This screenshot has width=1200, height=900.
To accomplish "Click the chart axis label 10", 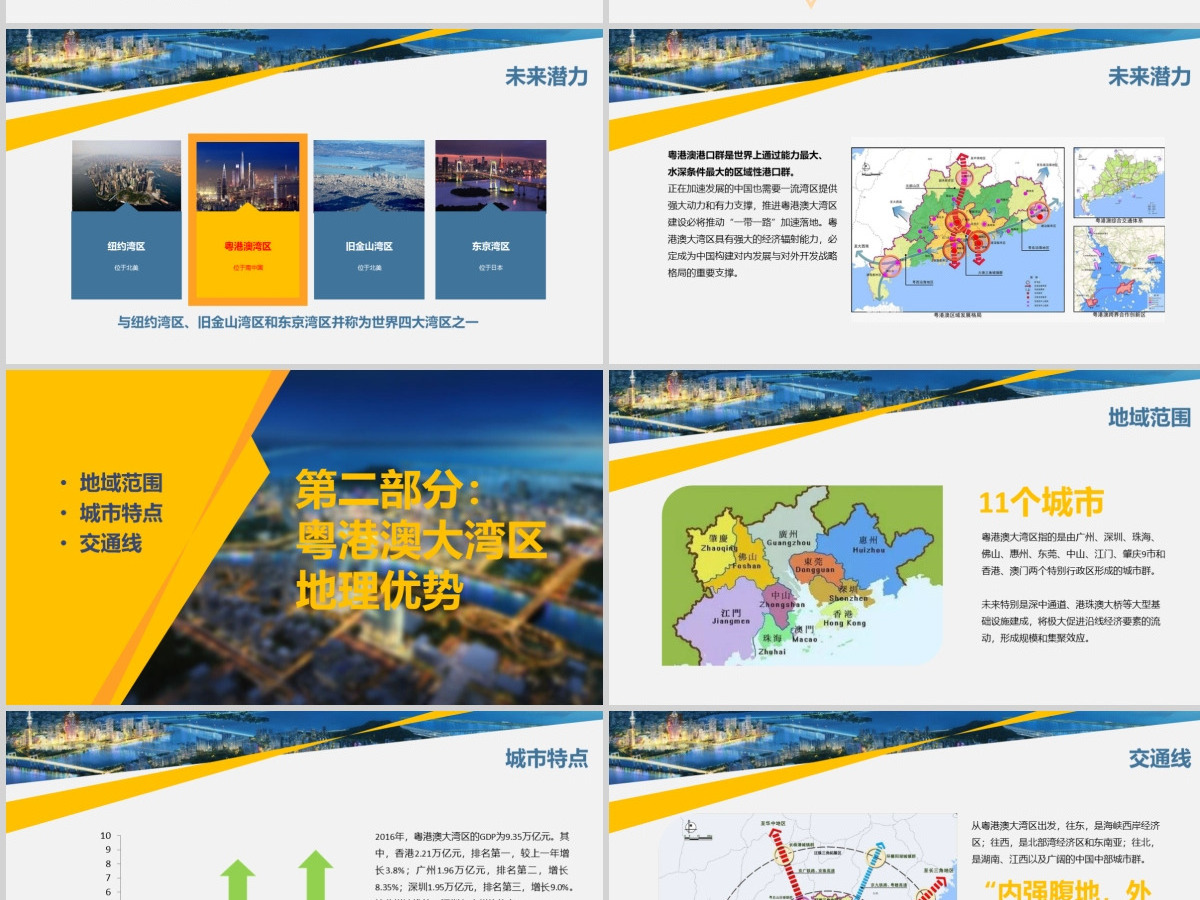I will pos(105,836).
